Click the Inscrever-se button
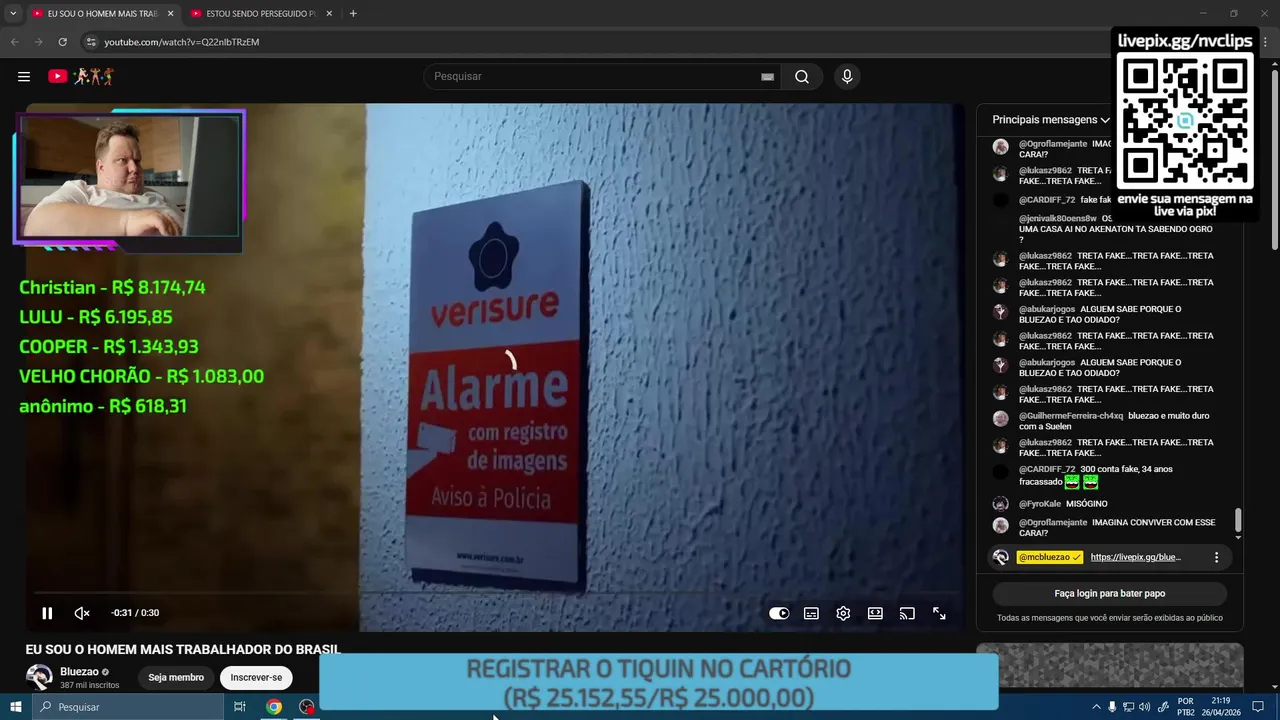This screenshot has width=1280, height=720. (256, 677)
